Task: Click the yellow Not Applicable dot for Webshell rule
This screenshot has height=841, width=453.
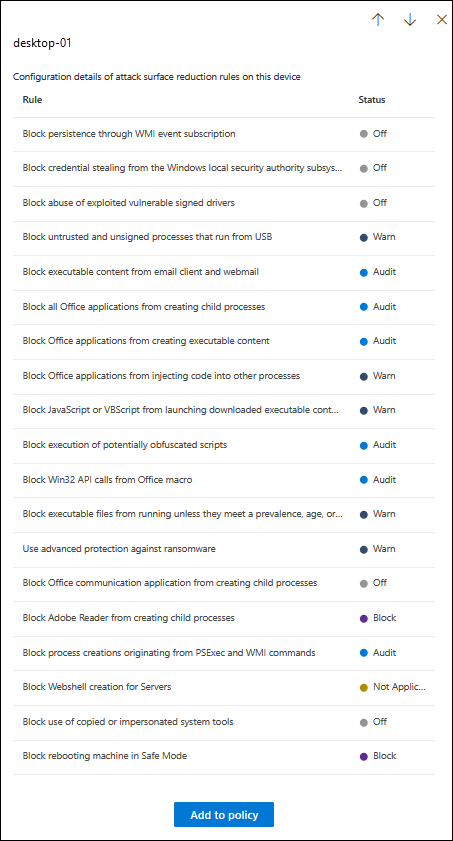Action: coord(364,687)
